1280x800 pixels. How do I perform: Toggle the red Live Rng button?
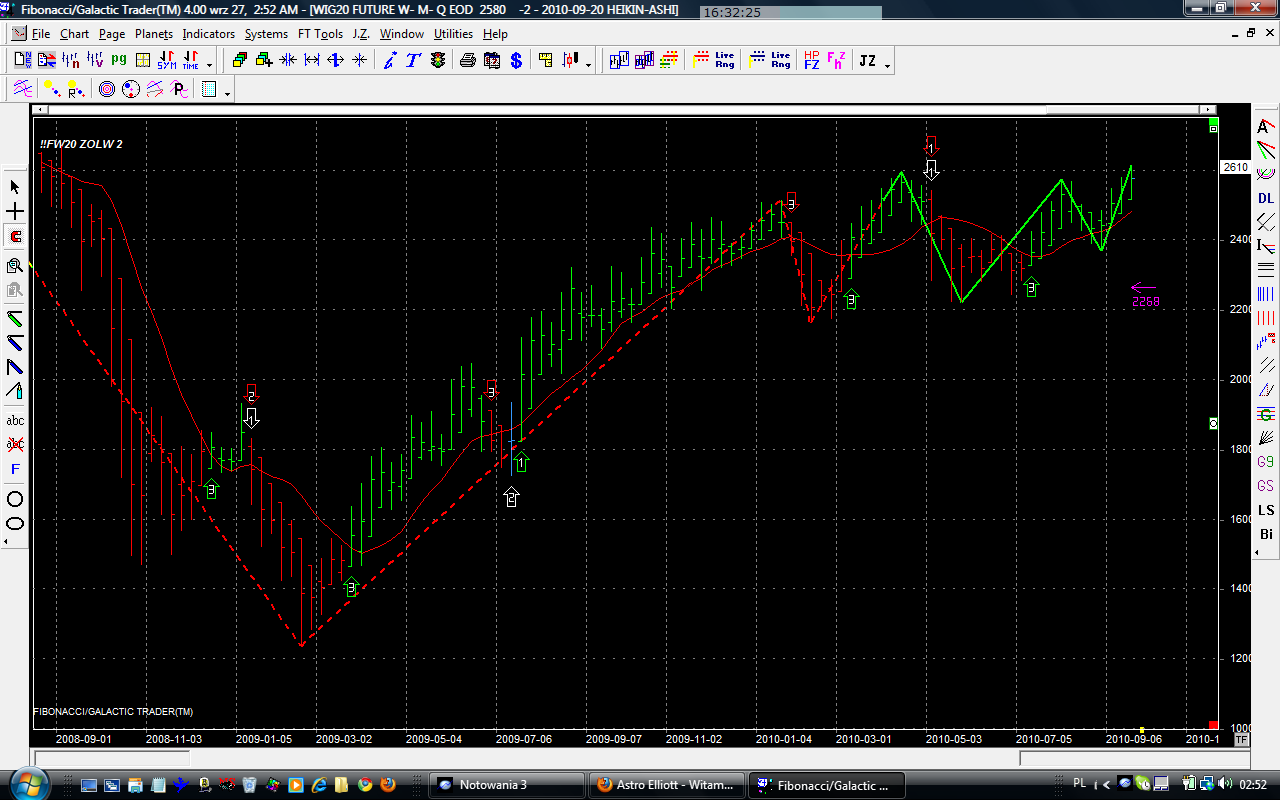point(713,61)
